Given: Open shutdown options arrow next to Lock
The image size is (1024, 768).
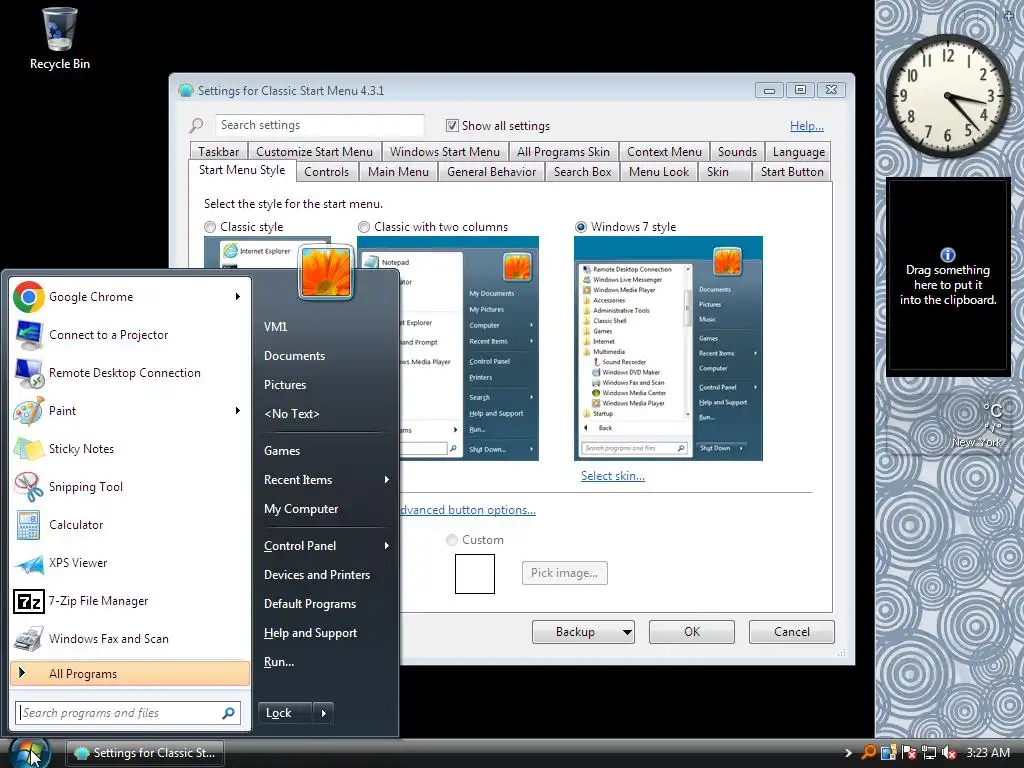Looking at the screenshot, I should coord(324,713).
